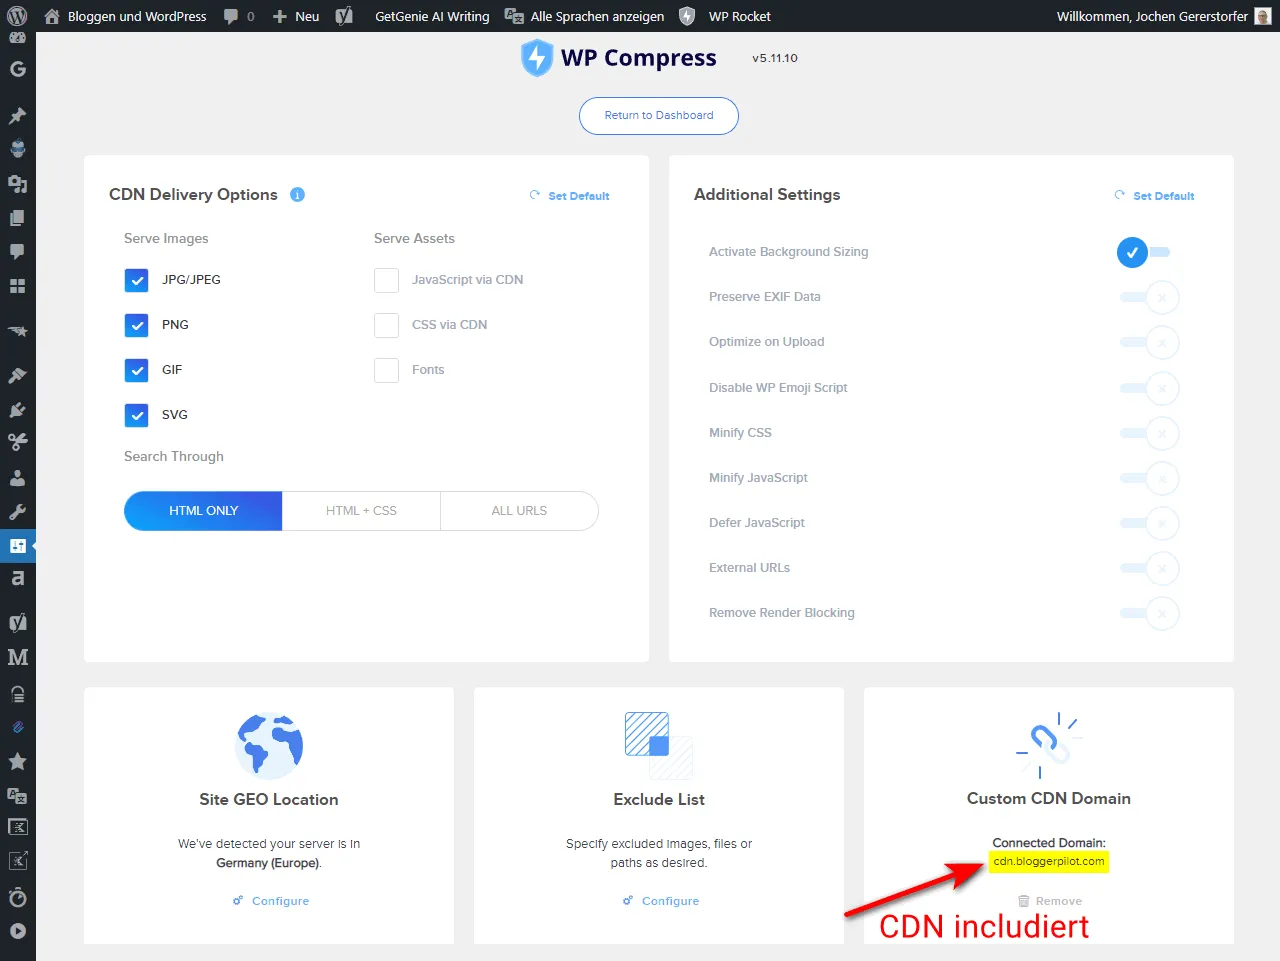Viewport: 1280px width, 961px height.
Task: Open Media via camera and music note icon
Action: (17, 183)
